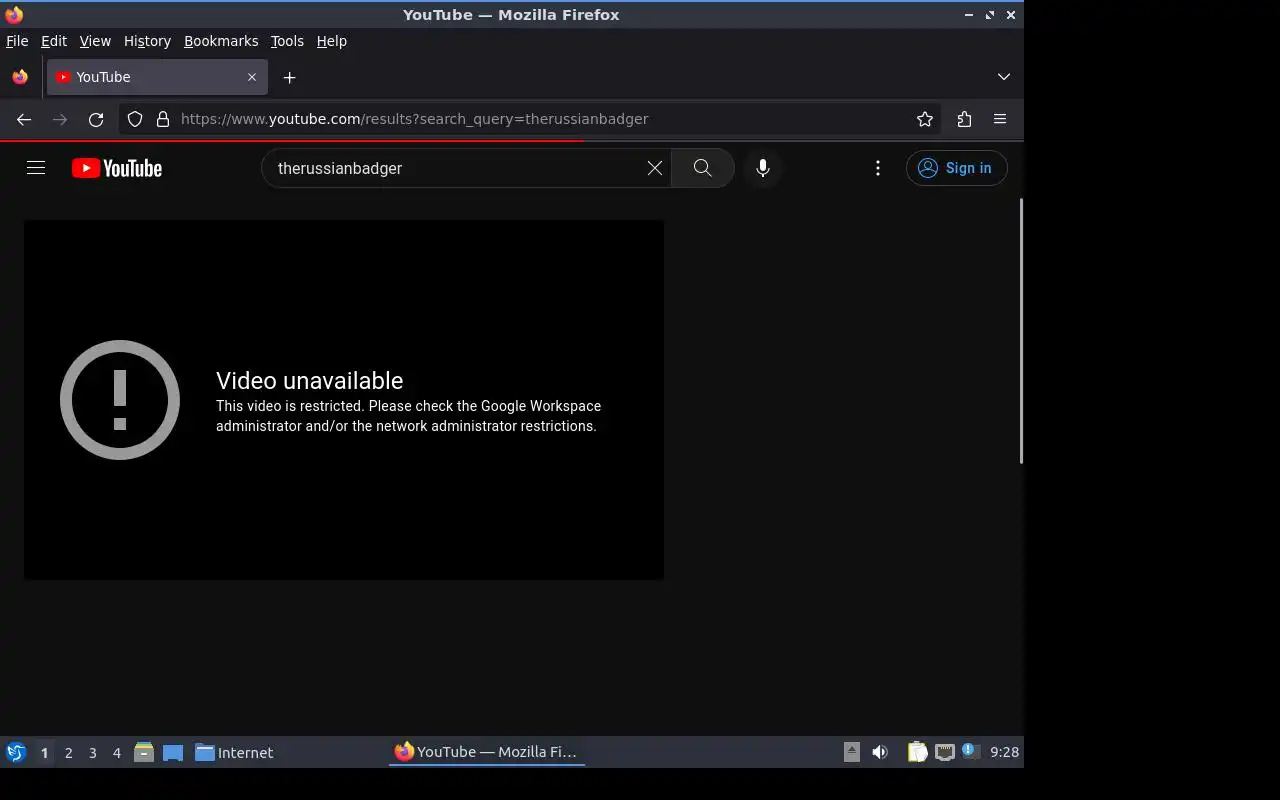Screen dimensions: 1280x800
Task: View site security padlock information
Action: point(163,119)
